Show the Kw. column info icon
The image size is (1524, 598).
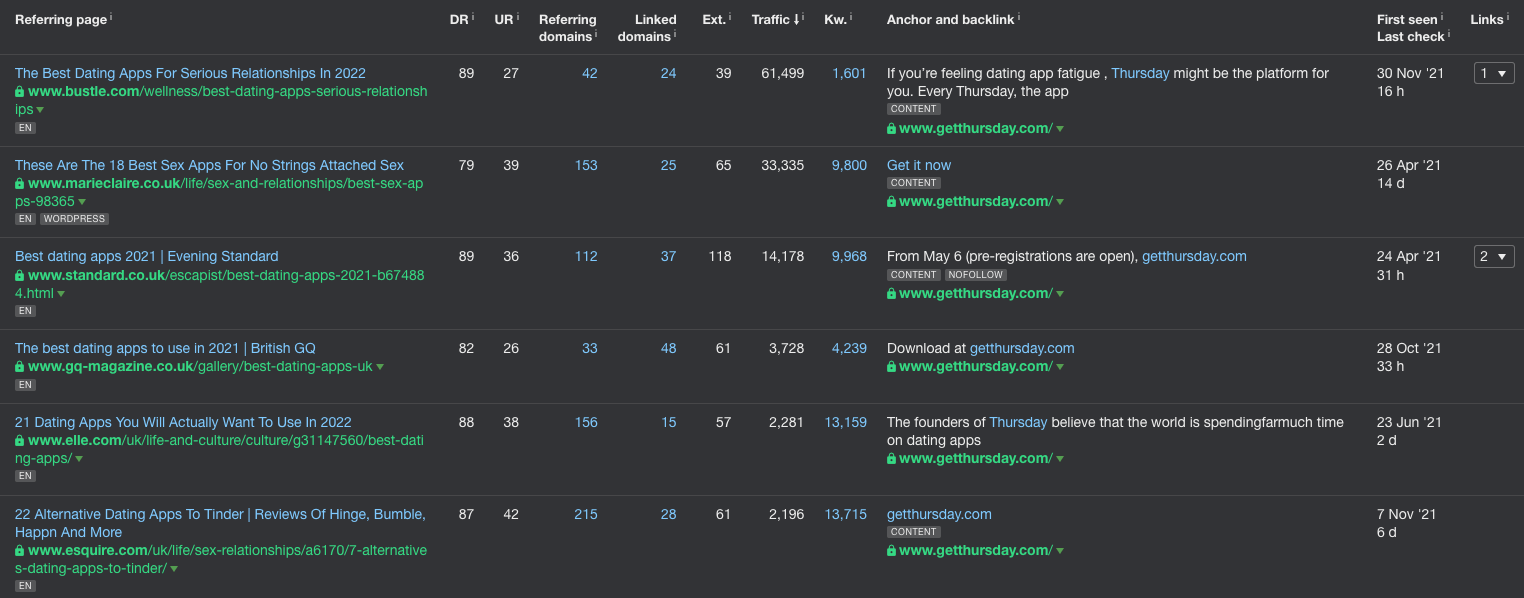851,17
